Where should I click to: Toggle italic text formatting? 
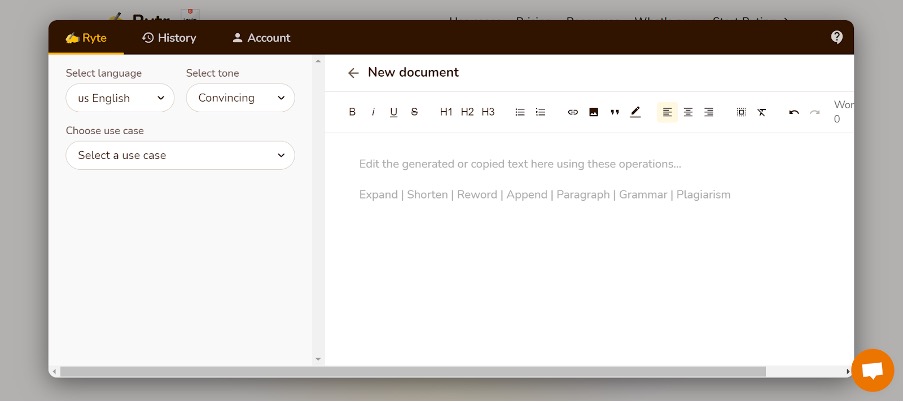373,112
